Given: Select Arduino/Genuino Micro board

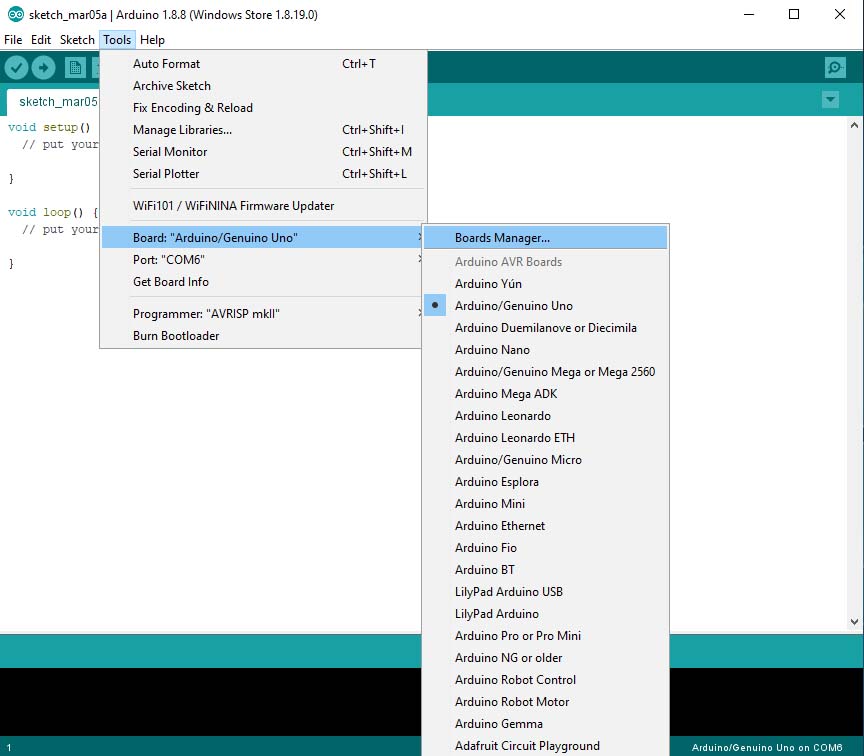Looking at the screenshot, I should (x=546, y=460).
